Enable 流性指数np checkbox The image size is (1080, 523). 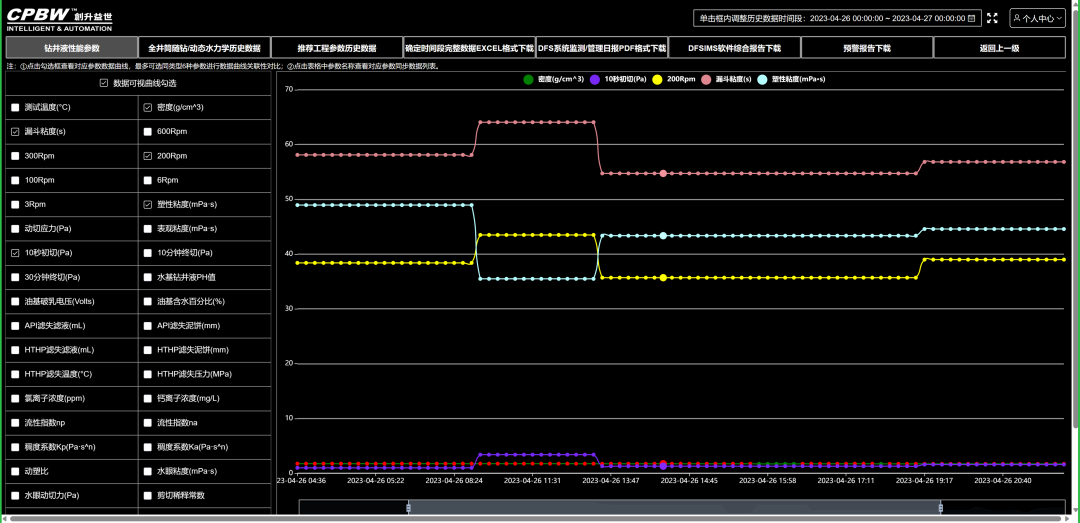tap(15, 422)
